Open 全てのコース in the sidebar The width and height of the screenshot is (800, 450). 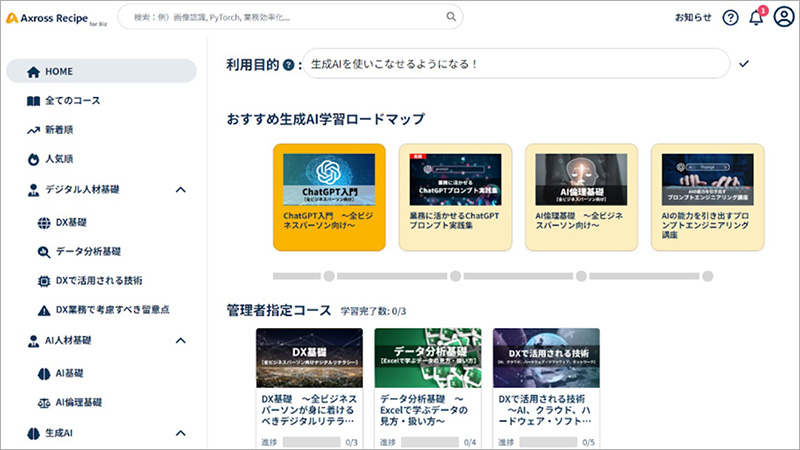(72, 100)
